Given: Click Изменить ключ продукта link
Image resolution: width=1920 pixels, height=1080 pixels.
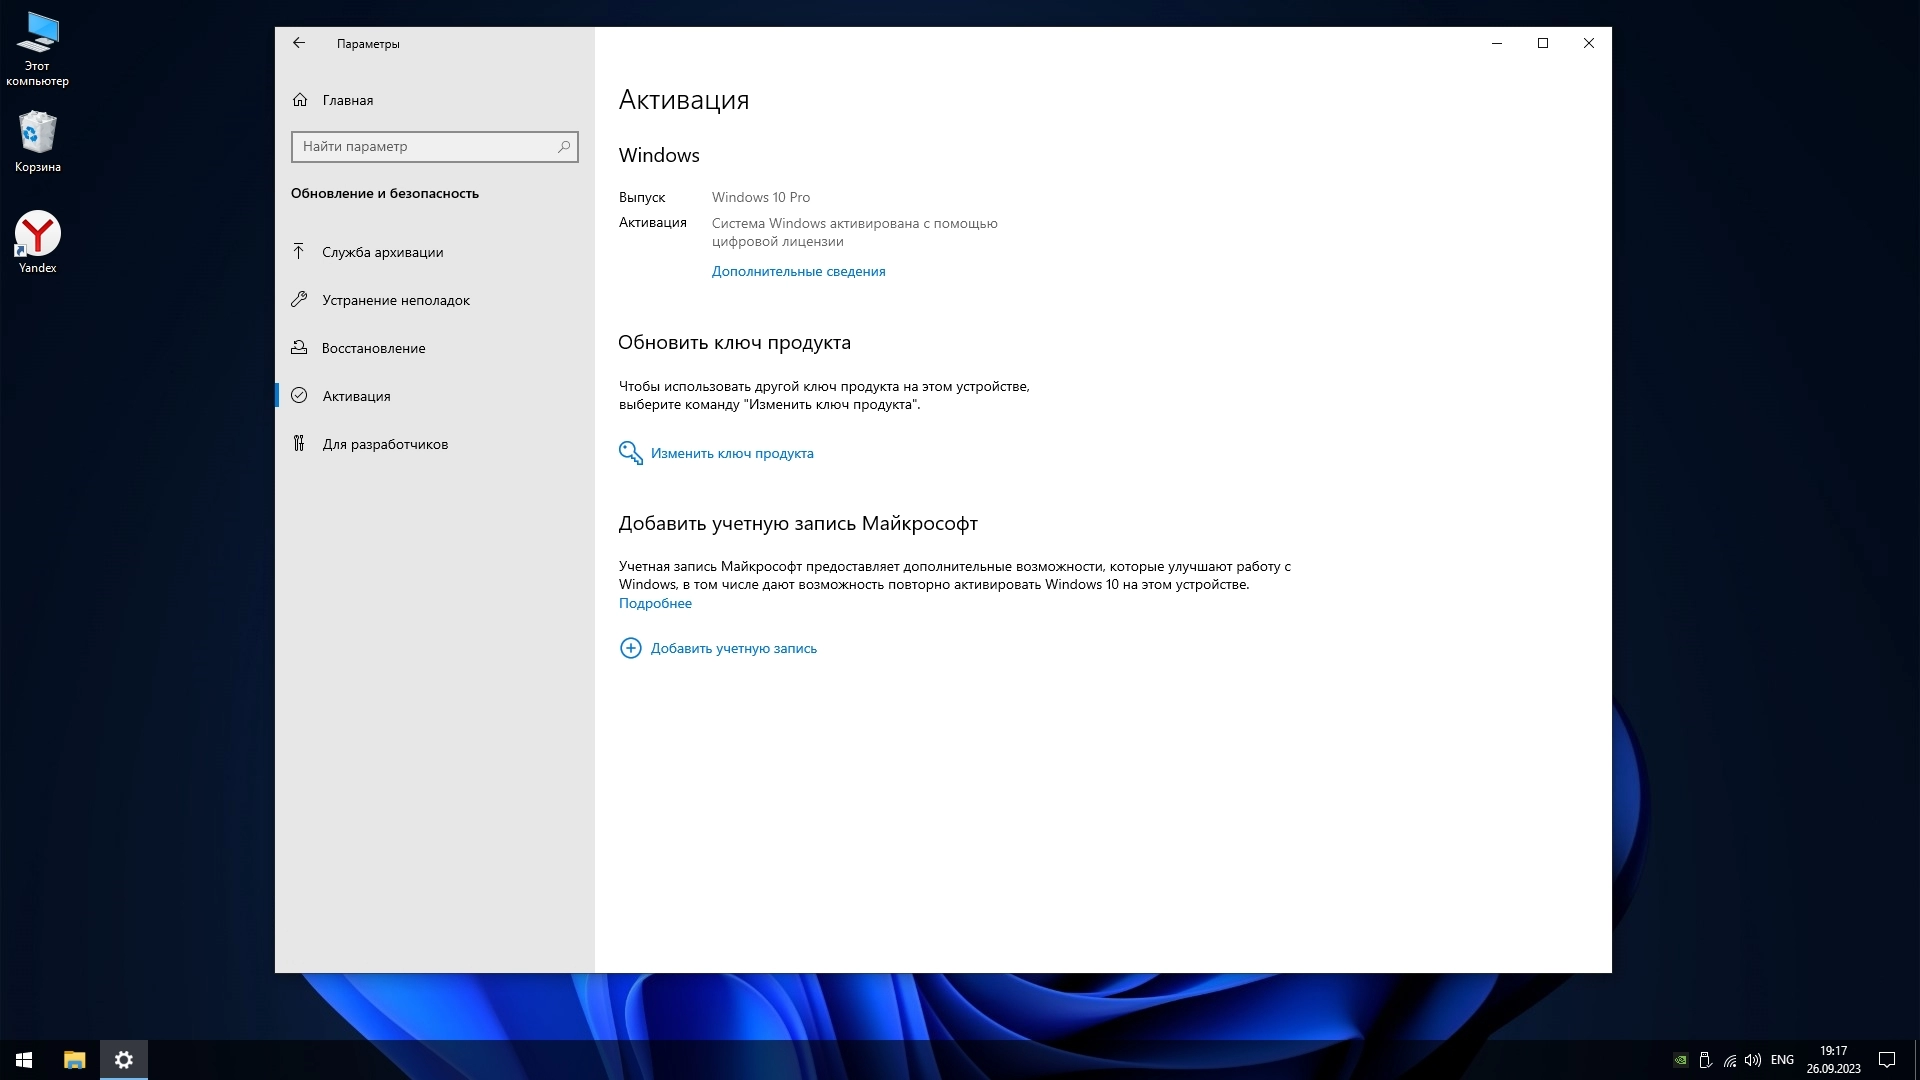Looking at the screenshot, I should [731, 453].
